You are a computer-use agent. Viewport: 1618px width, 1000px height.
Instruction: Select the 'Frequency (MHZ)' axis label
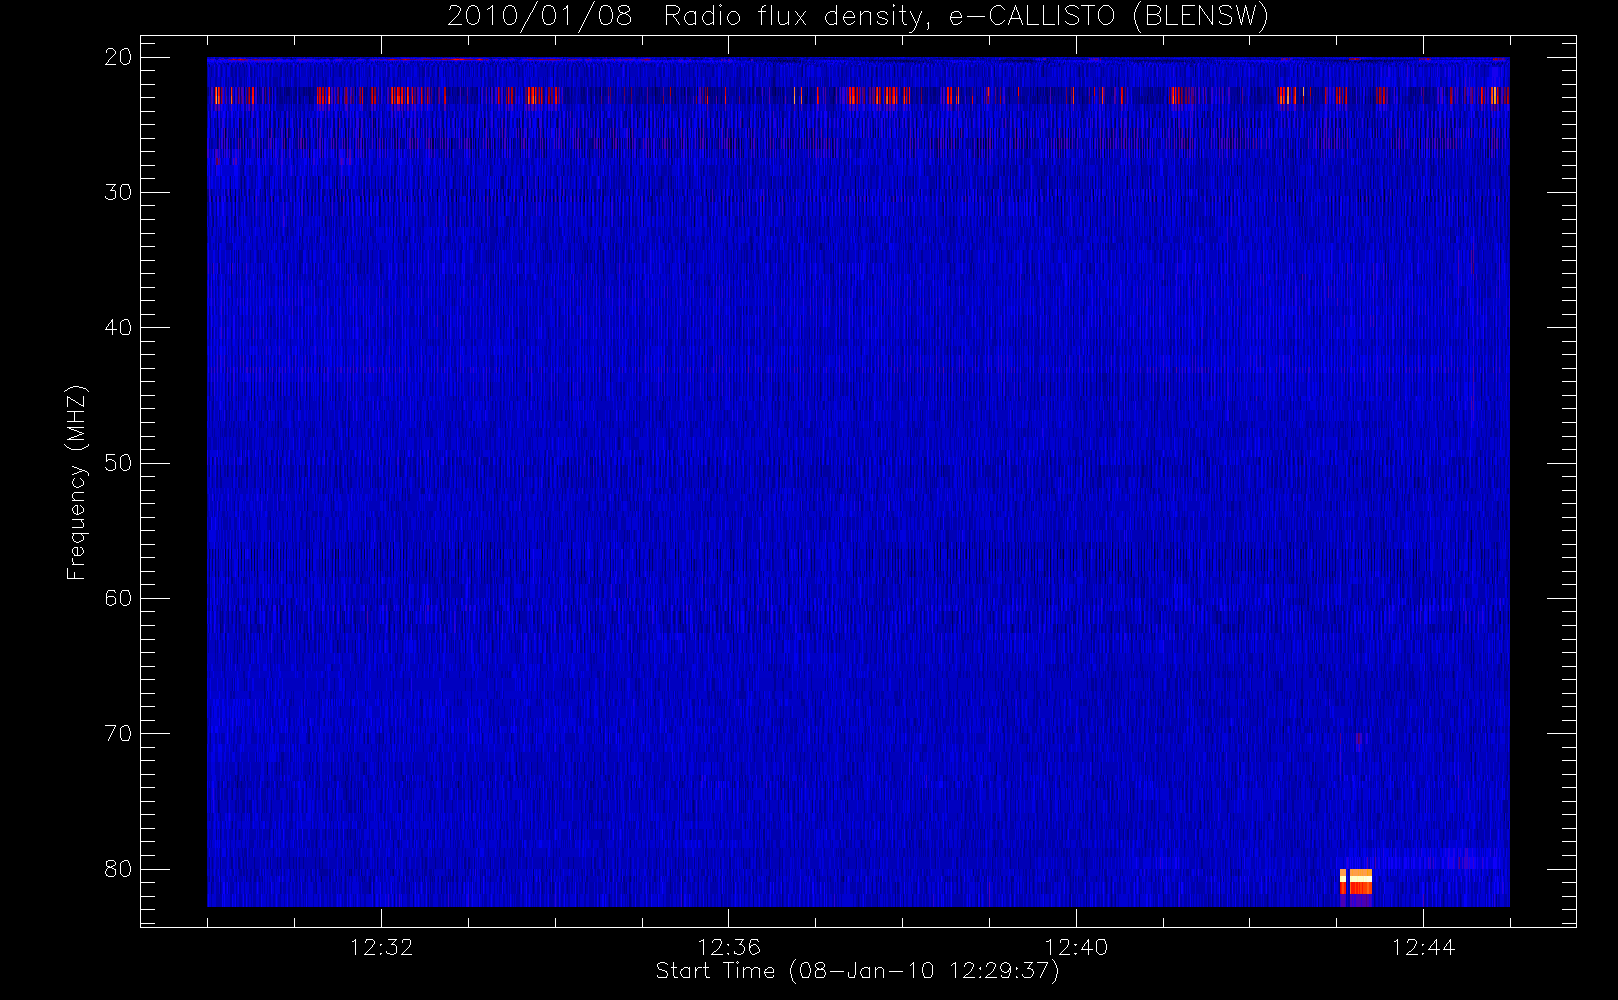77,482
